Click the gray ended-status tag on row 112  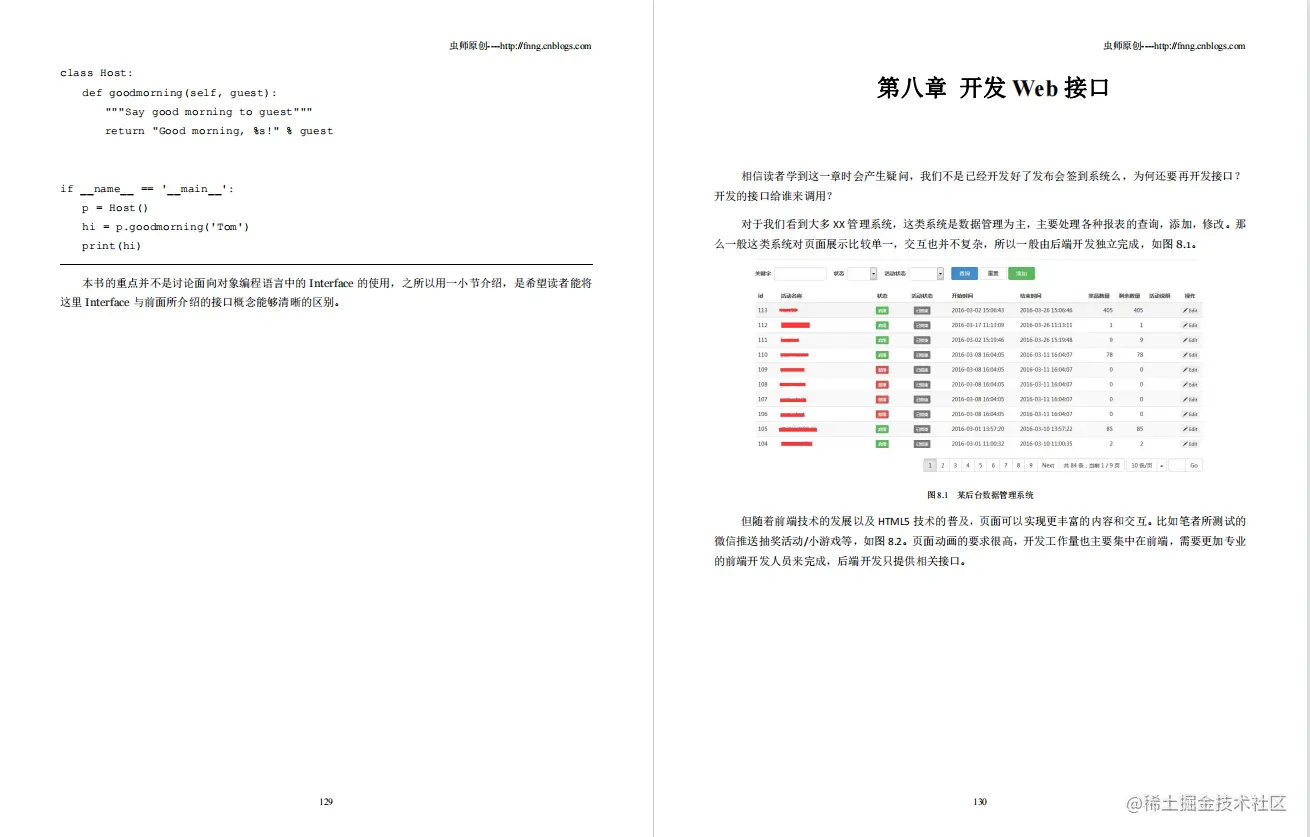pyautogui.click(x=922, y=325)
